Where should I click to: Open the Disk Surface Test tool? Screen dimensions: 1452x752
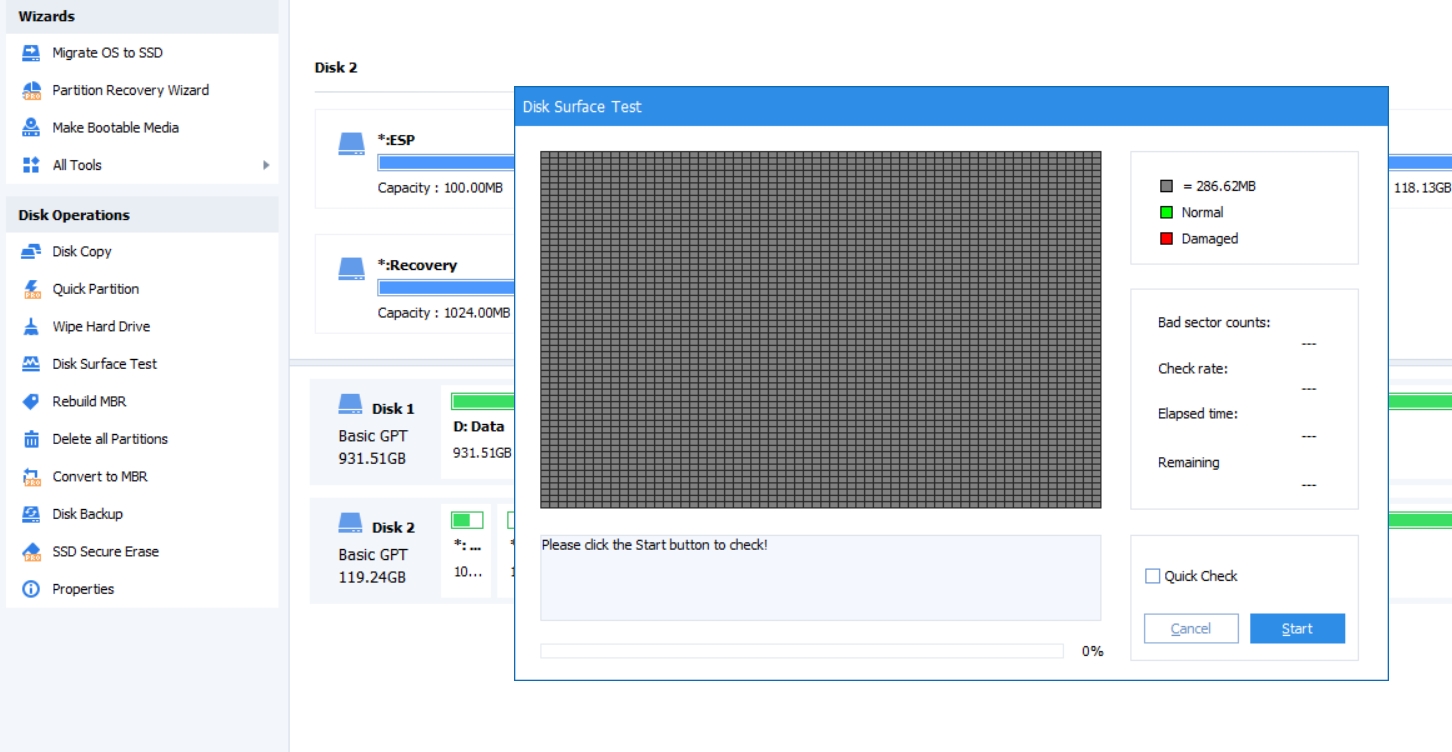(103, 363)
